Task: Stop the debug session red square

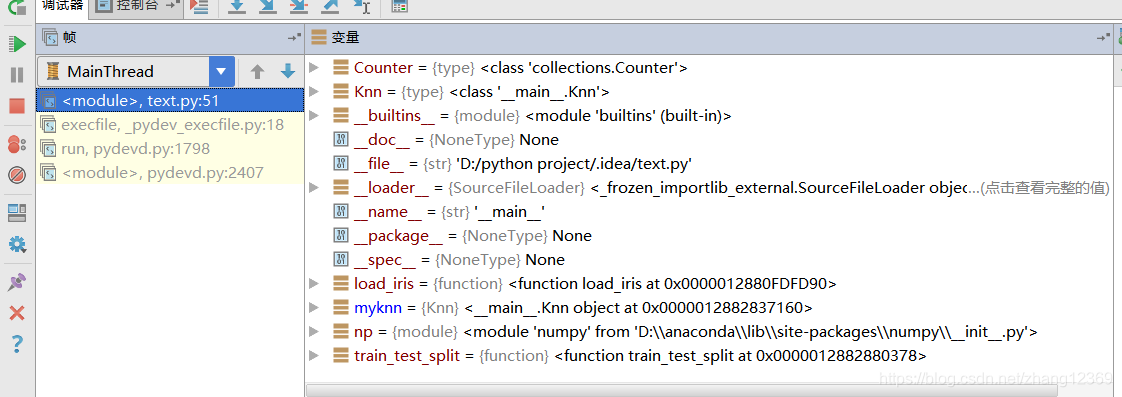Action: coord(16,106)
